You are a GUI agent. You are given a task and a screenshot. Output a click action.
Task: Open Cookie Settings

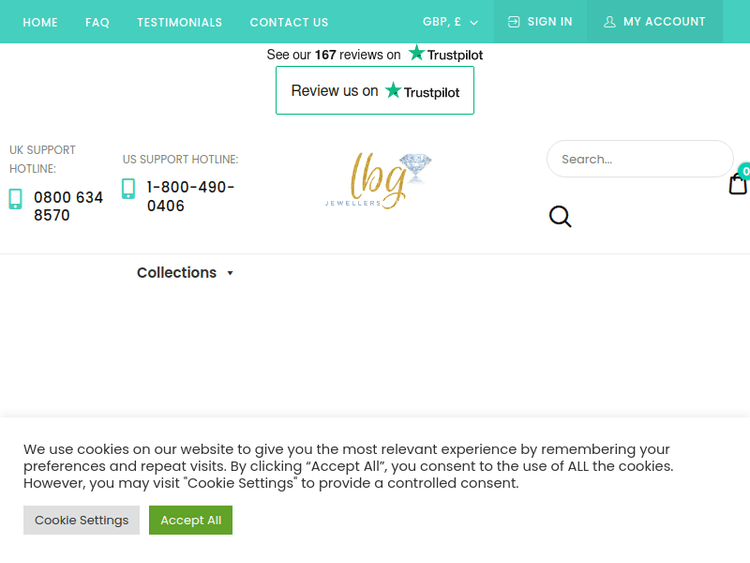pos(82,520)
